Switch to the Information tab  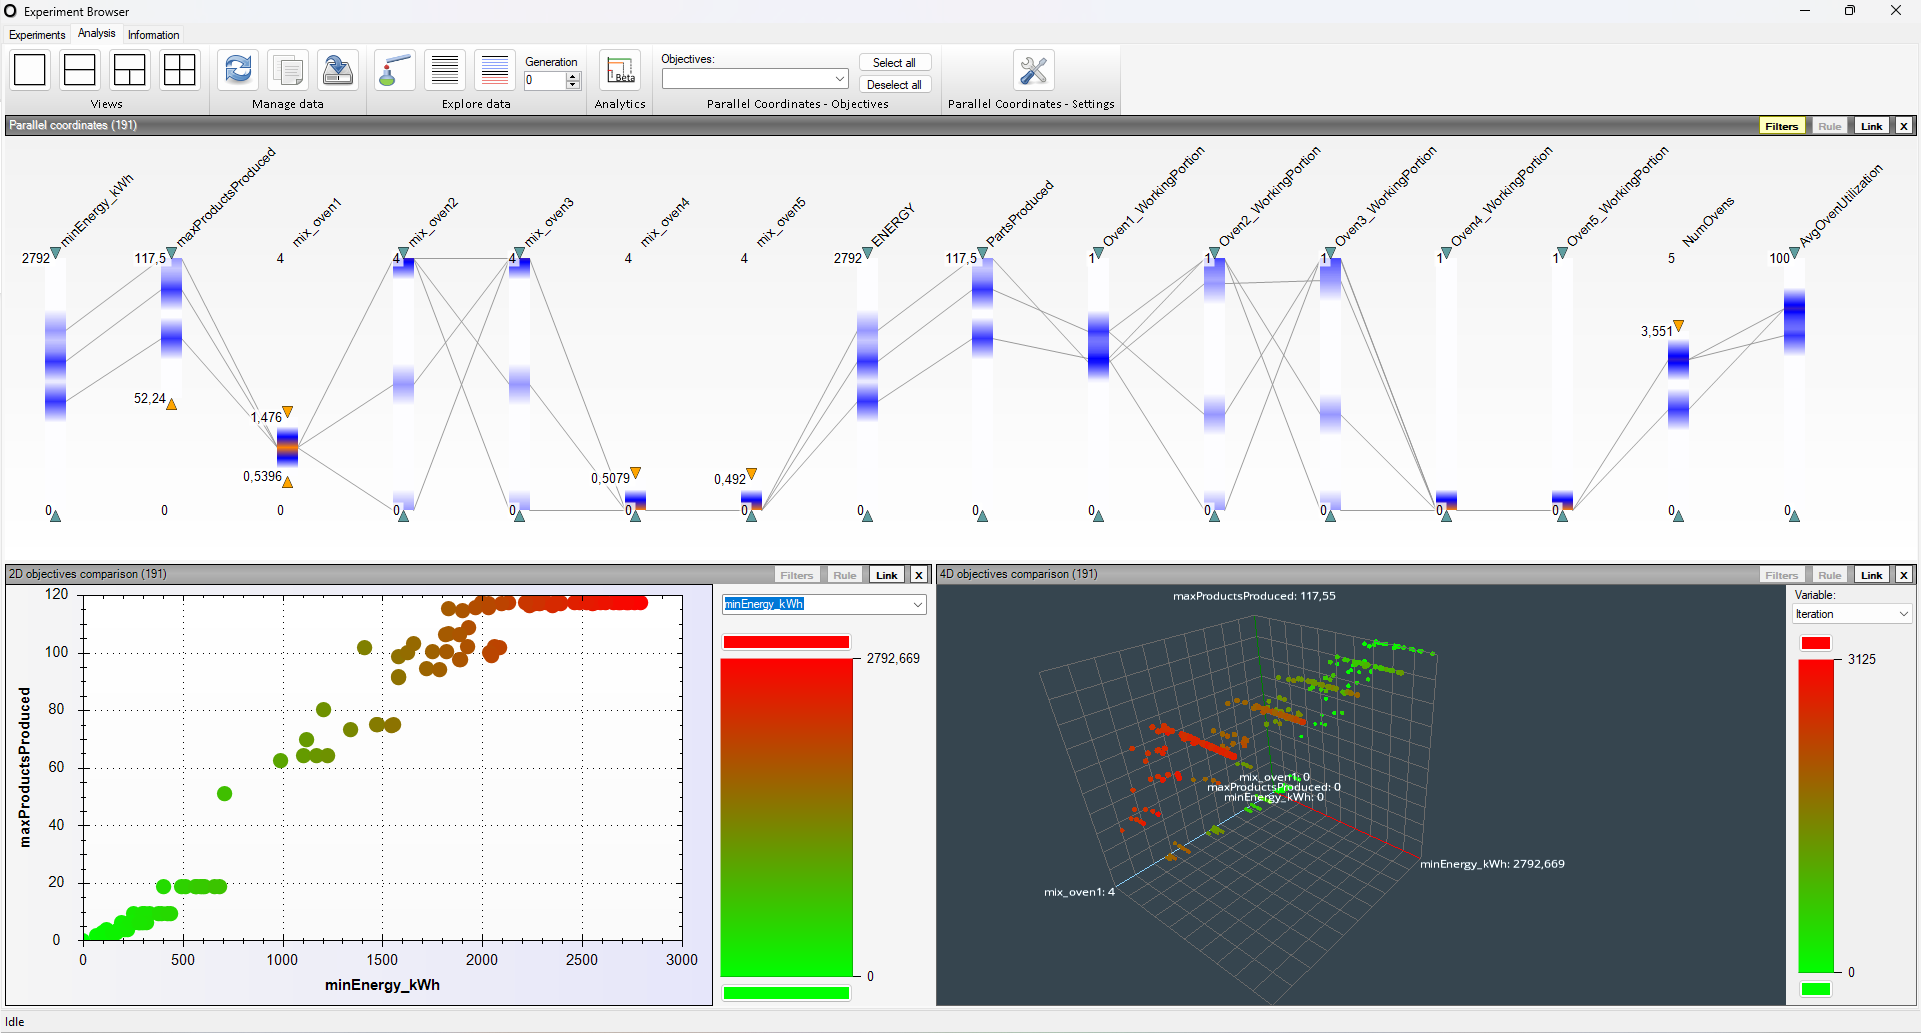click(x=153, y=35)
